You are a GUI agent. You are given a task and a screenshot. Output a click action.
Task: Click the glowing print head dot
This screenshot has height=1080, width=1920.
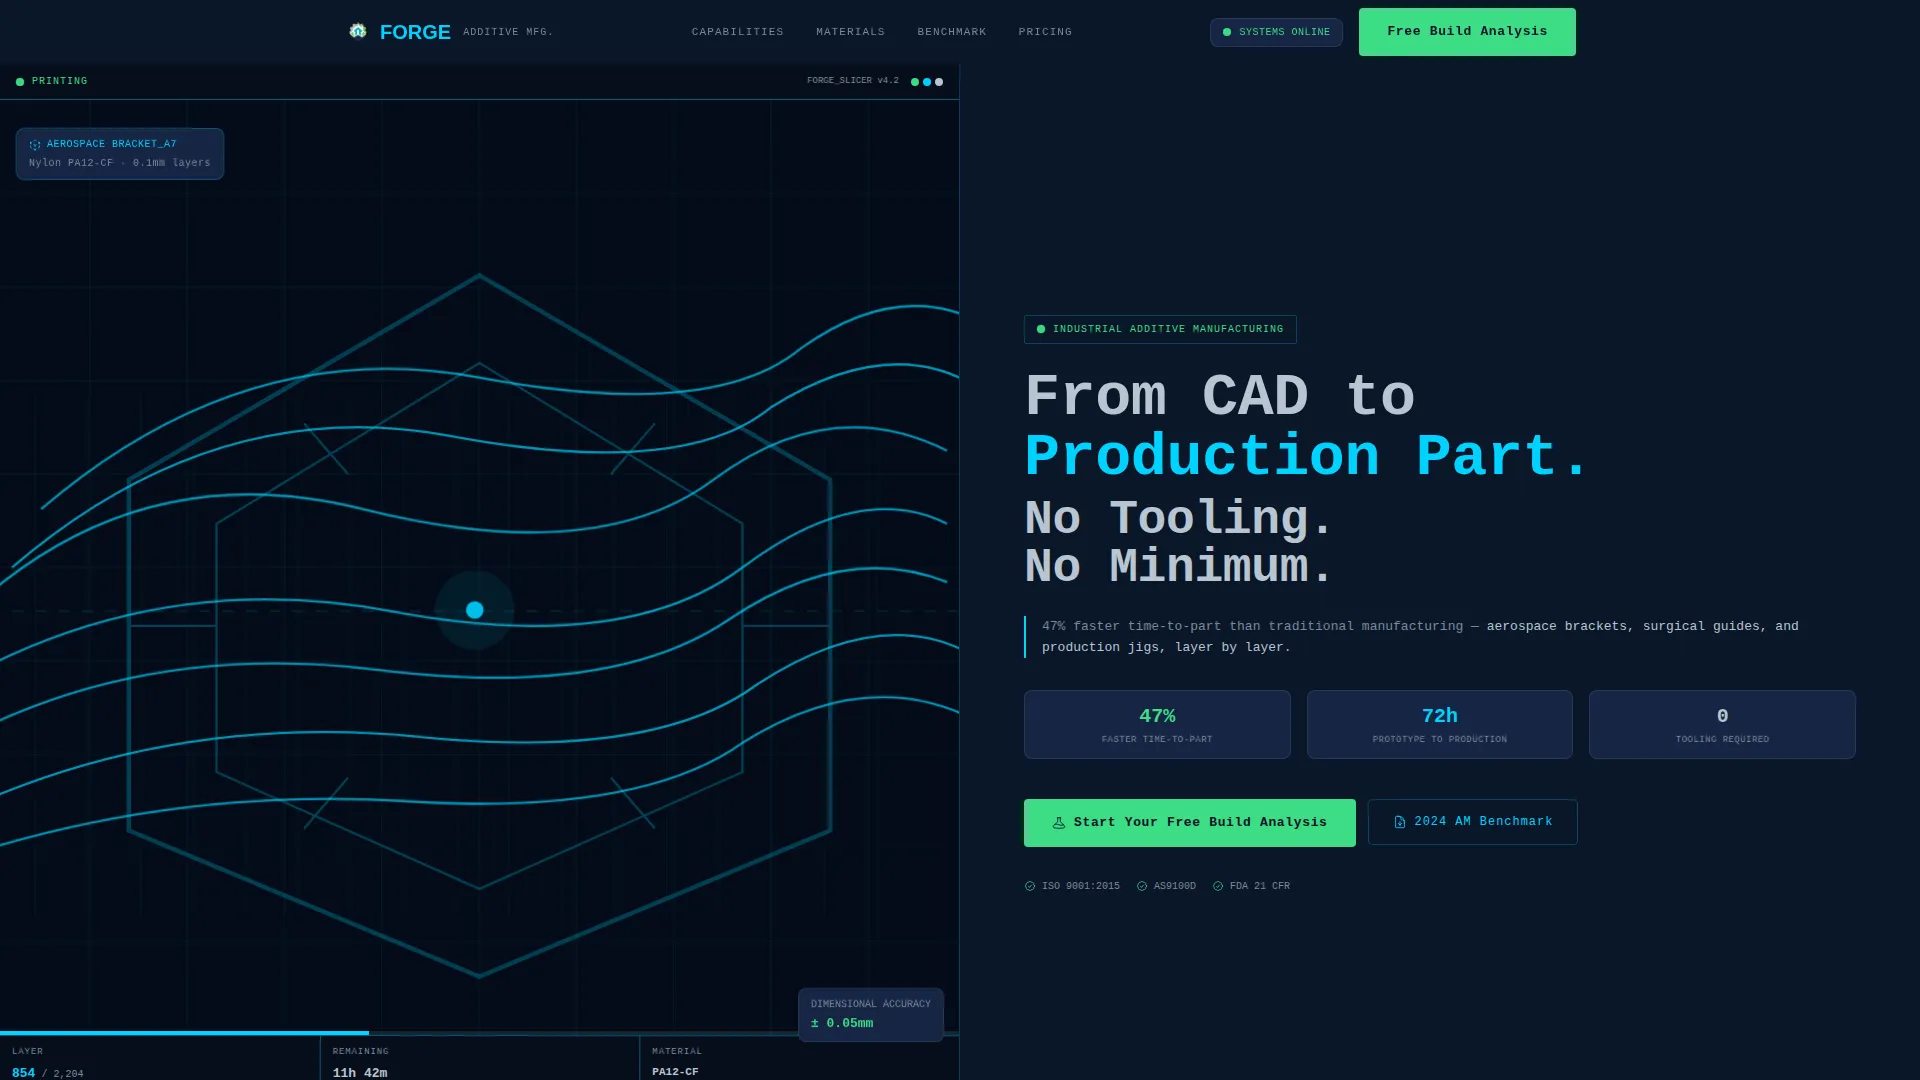coord(475,610)
